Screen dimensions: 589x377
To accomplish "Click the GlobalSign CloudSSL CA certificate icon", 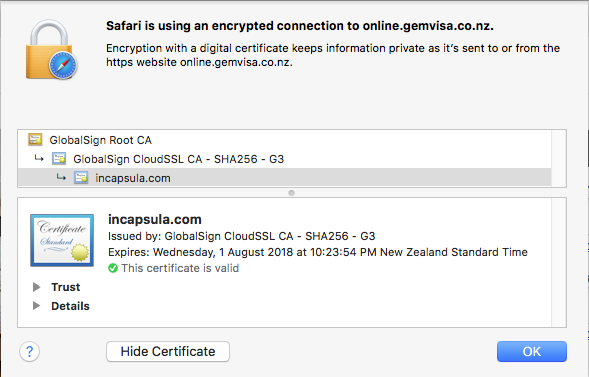I will (59, 159).
